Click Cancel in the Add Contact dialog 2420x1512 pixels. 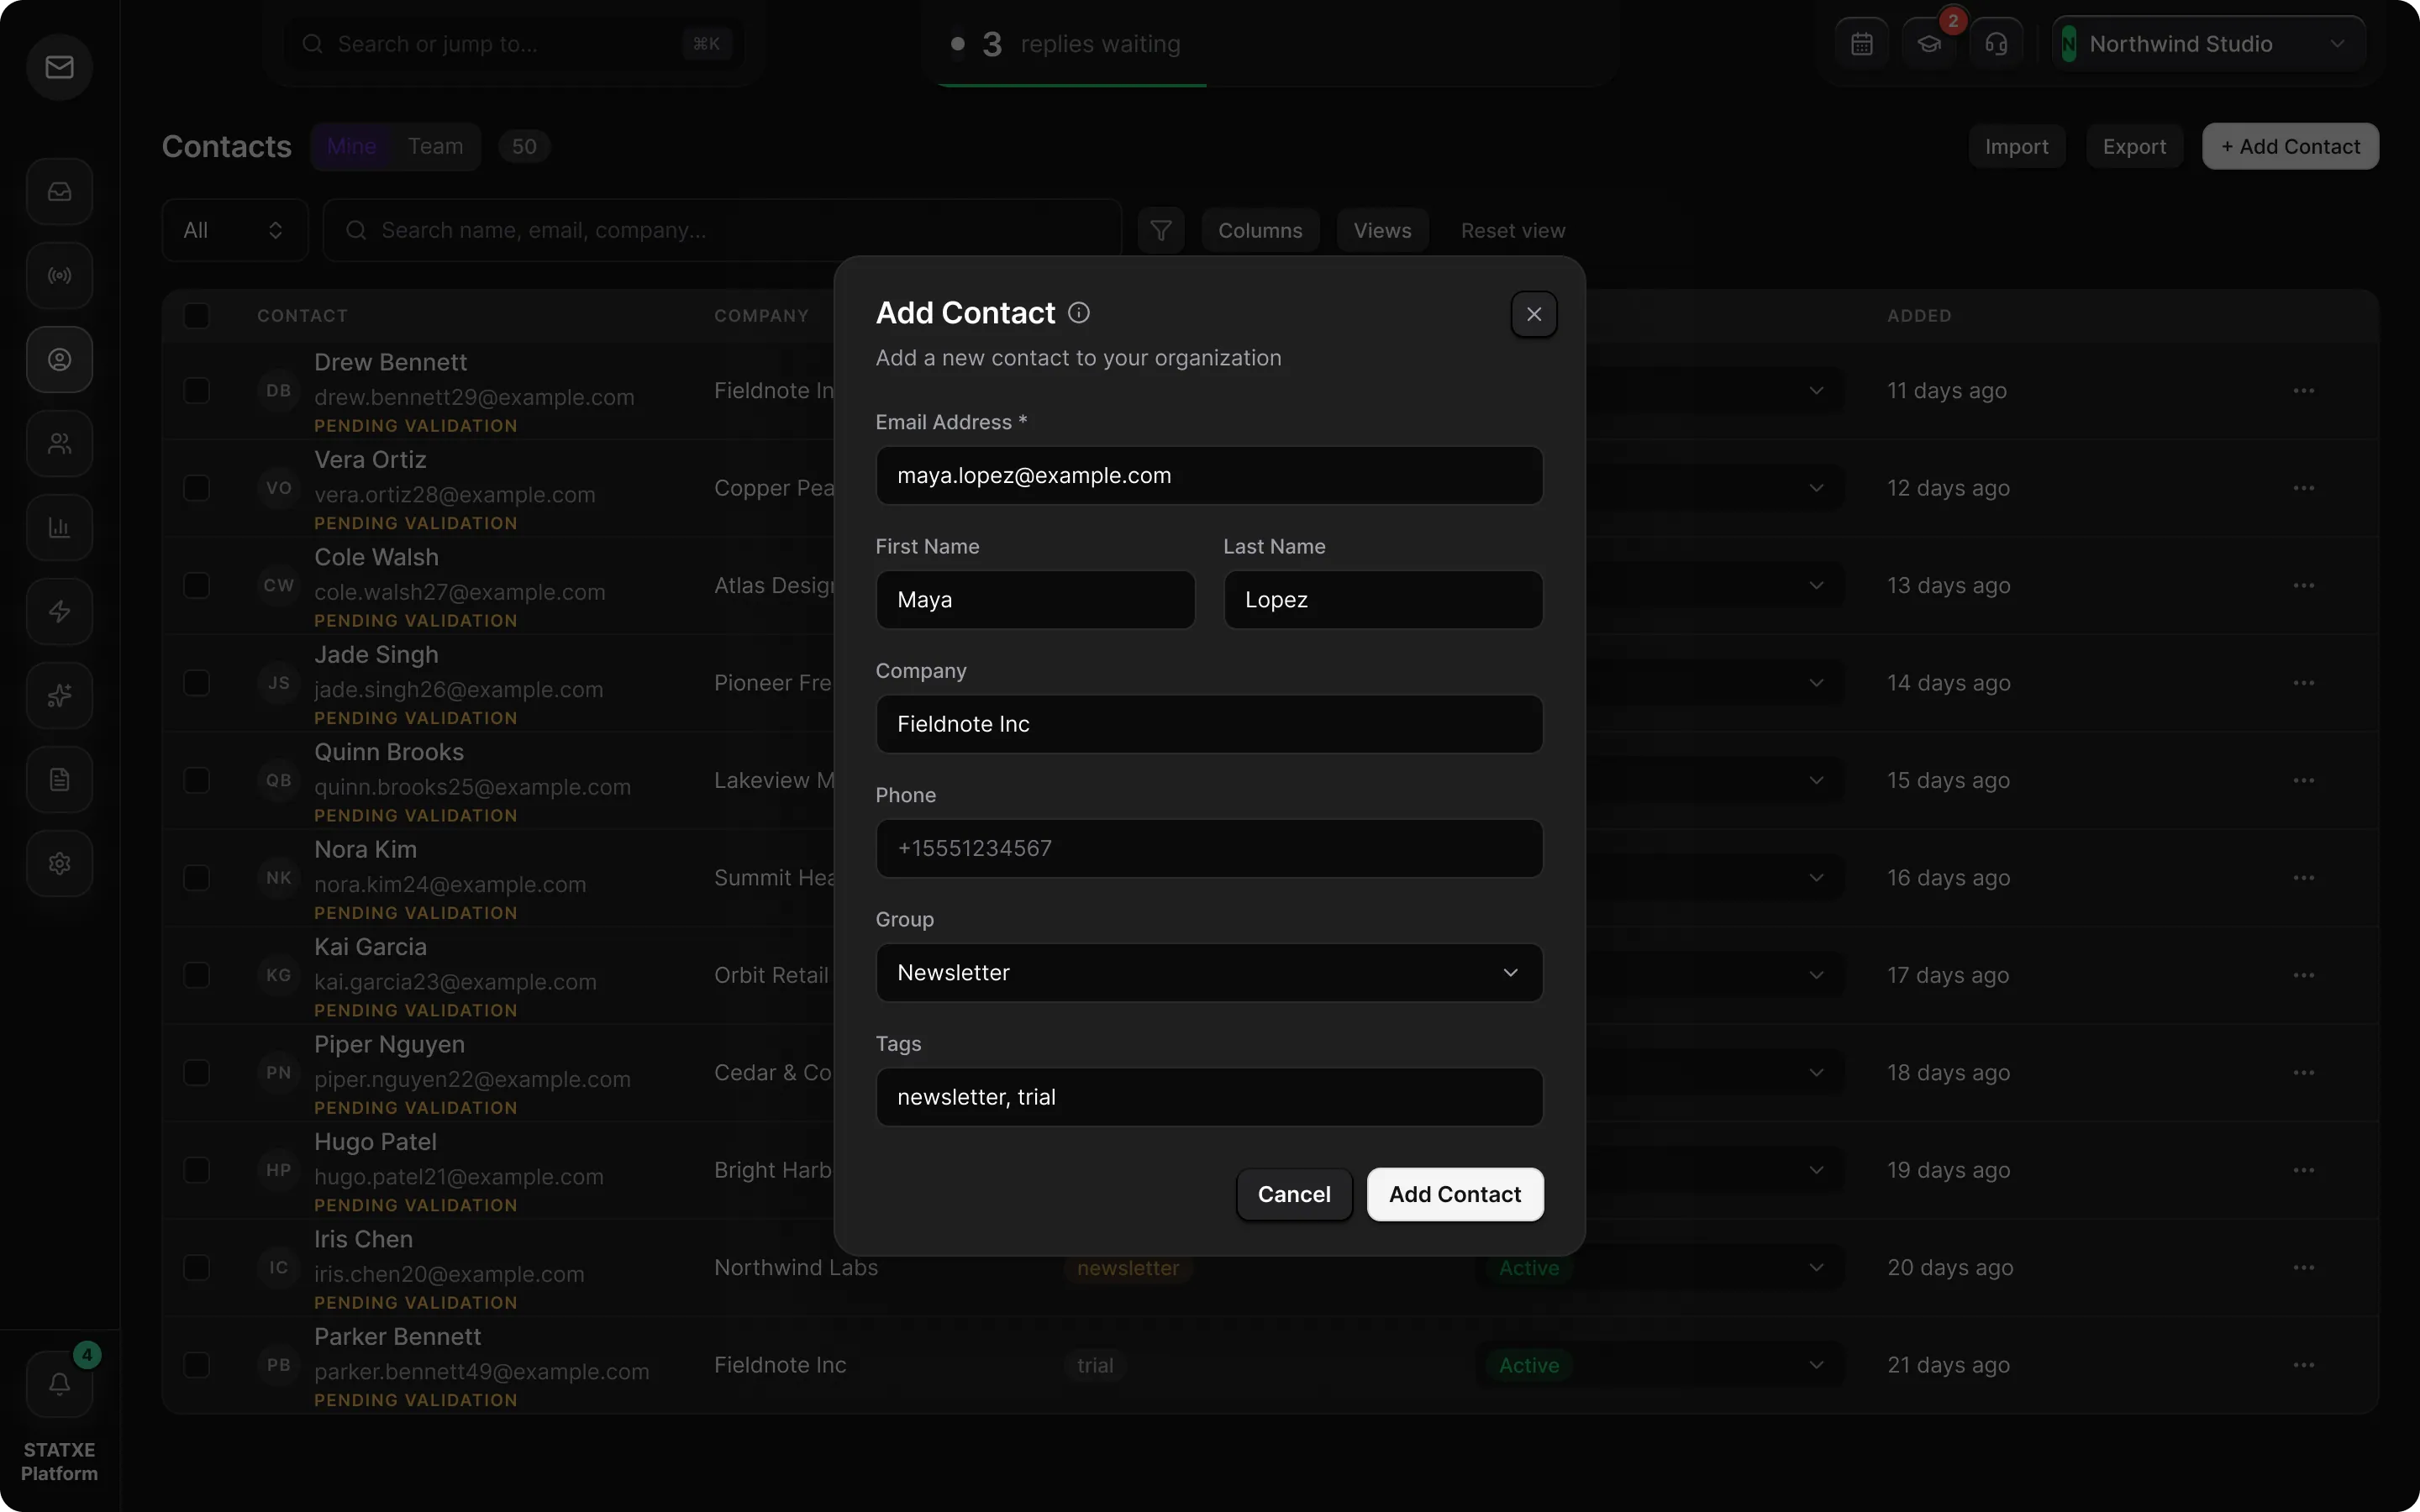pos(1294,1194)
